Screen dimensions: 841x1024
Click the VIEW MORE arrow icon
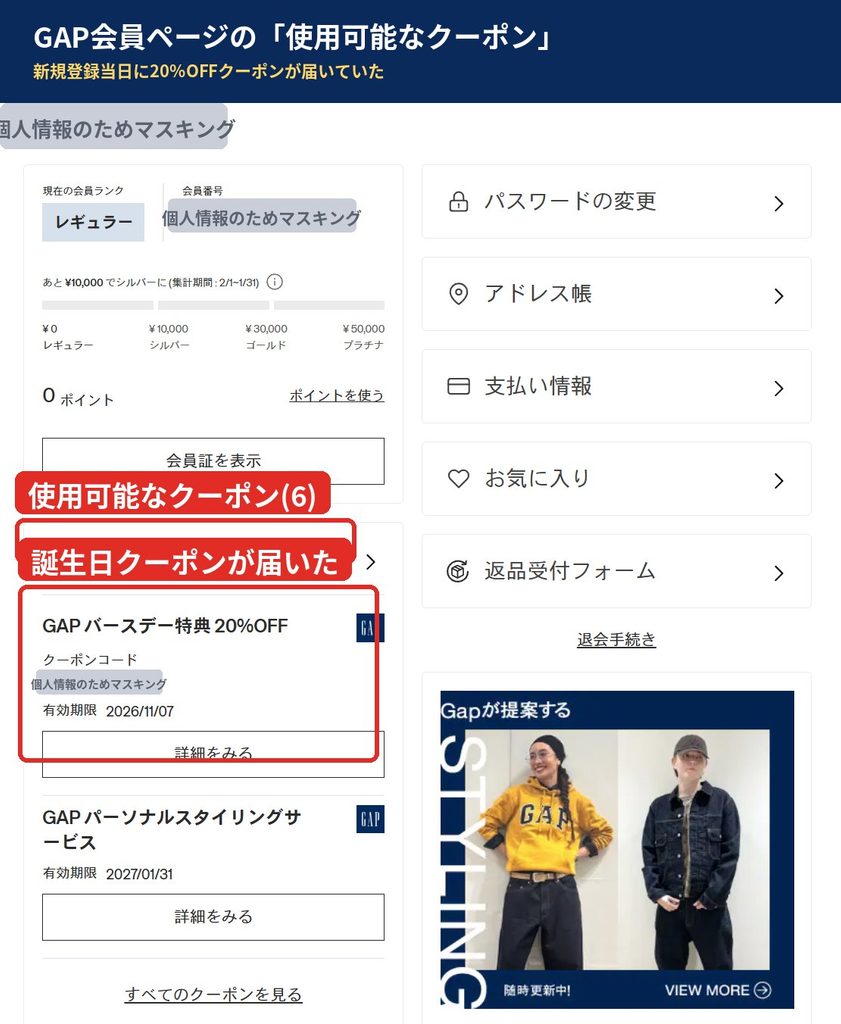point(762,990)
